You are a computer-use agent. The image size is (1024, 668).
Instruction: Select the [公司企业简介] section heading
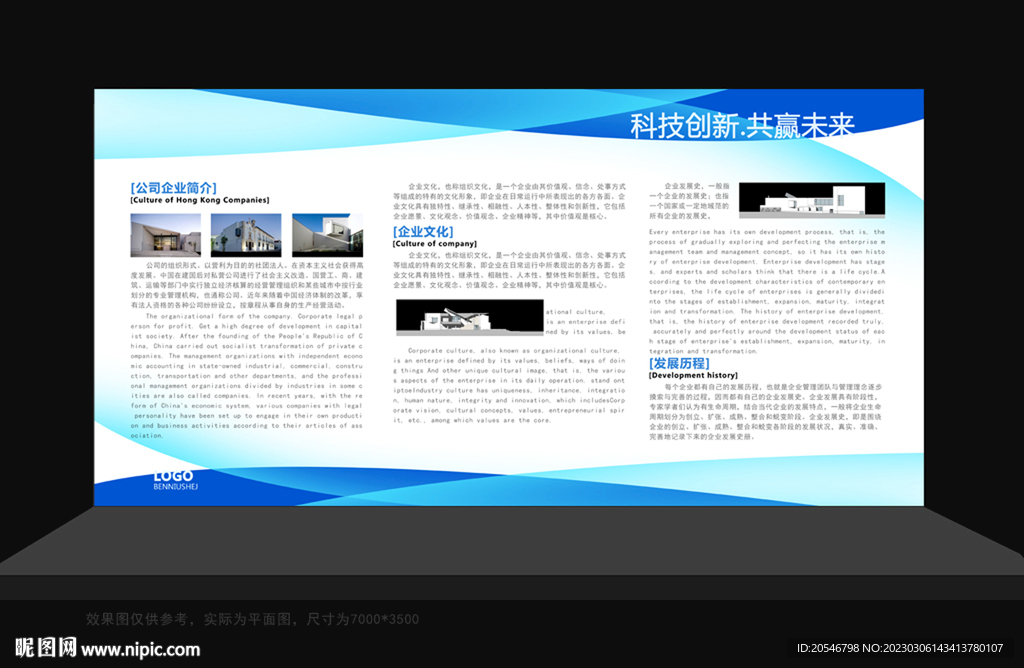click(x=173, y=188)
